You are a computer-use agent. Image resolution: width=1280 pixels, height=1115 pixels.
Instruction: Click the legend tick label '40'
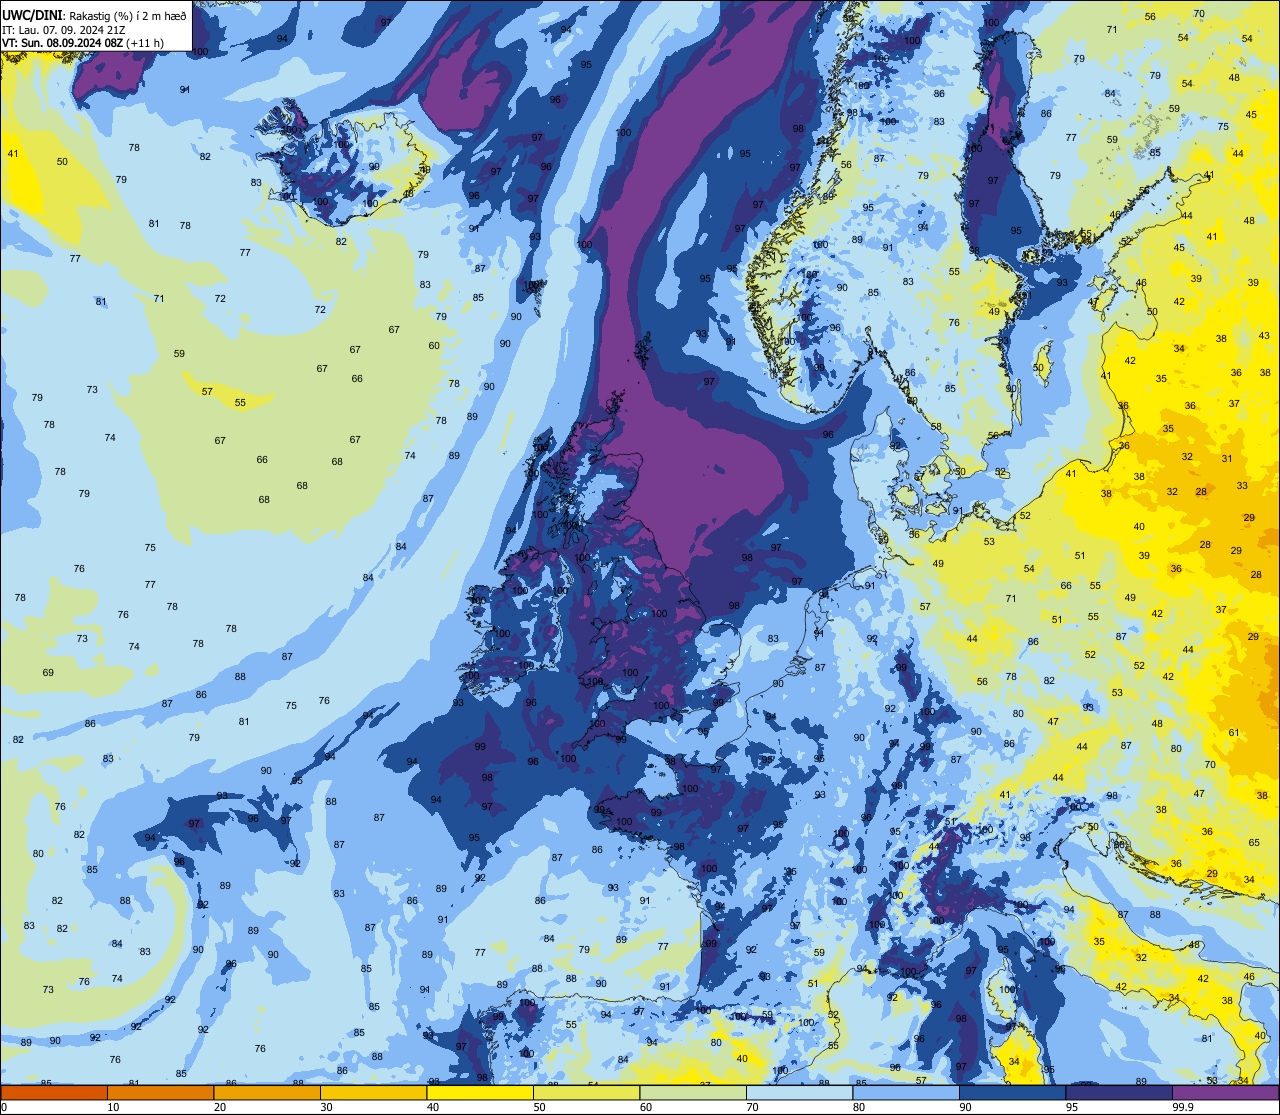pyautogui.click(x=433, y=1107)
